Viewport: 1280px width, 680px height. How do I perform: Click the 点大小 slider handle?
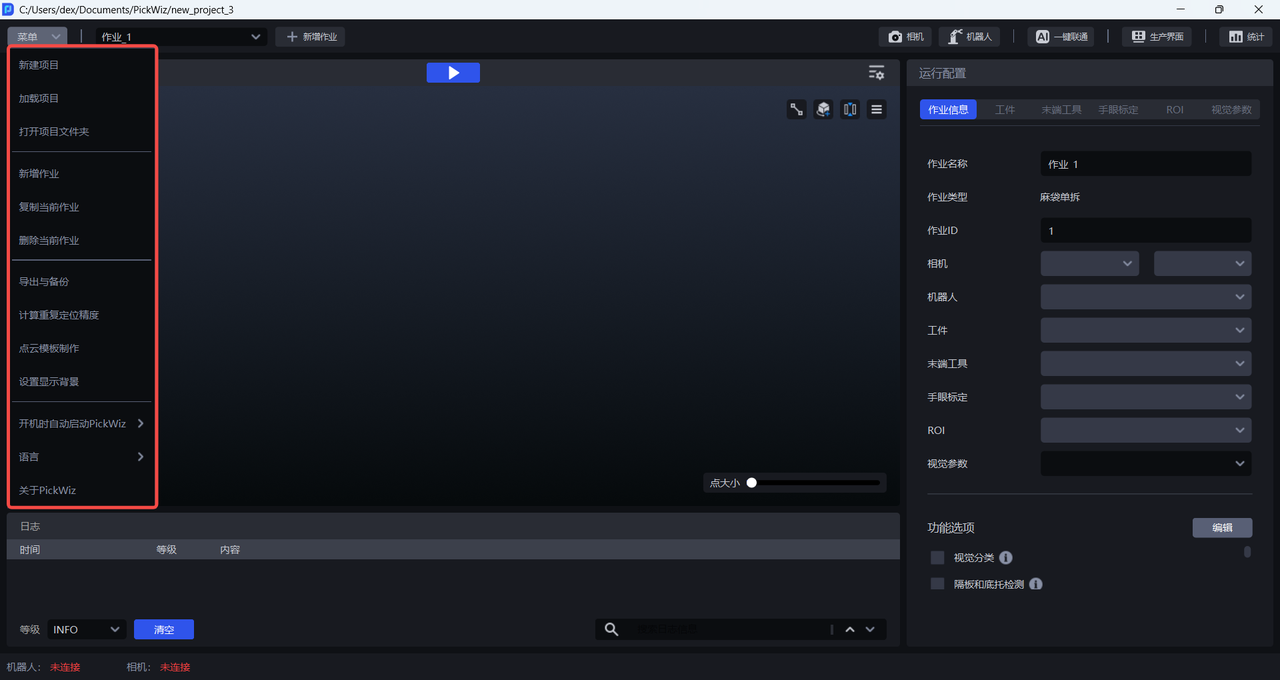point(752,483)
